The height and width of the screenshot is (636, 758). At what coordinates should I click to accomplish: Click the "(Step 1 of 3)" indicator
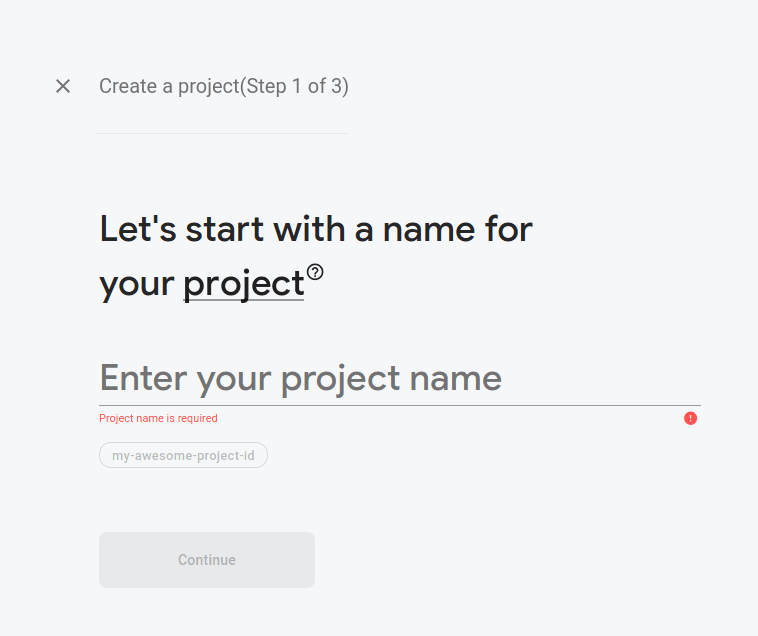(294, 87)
